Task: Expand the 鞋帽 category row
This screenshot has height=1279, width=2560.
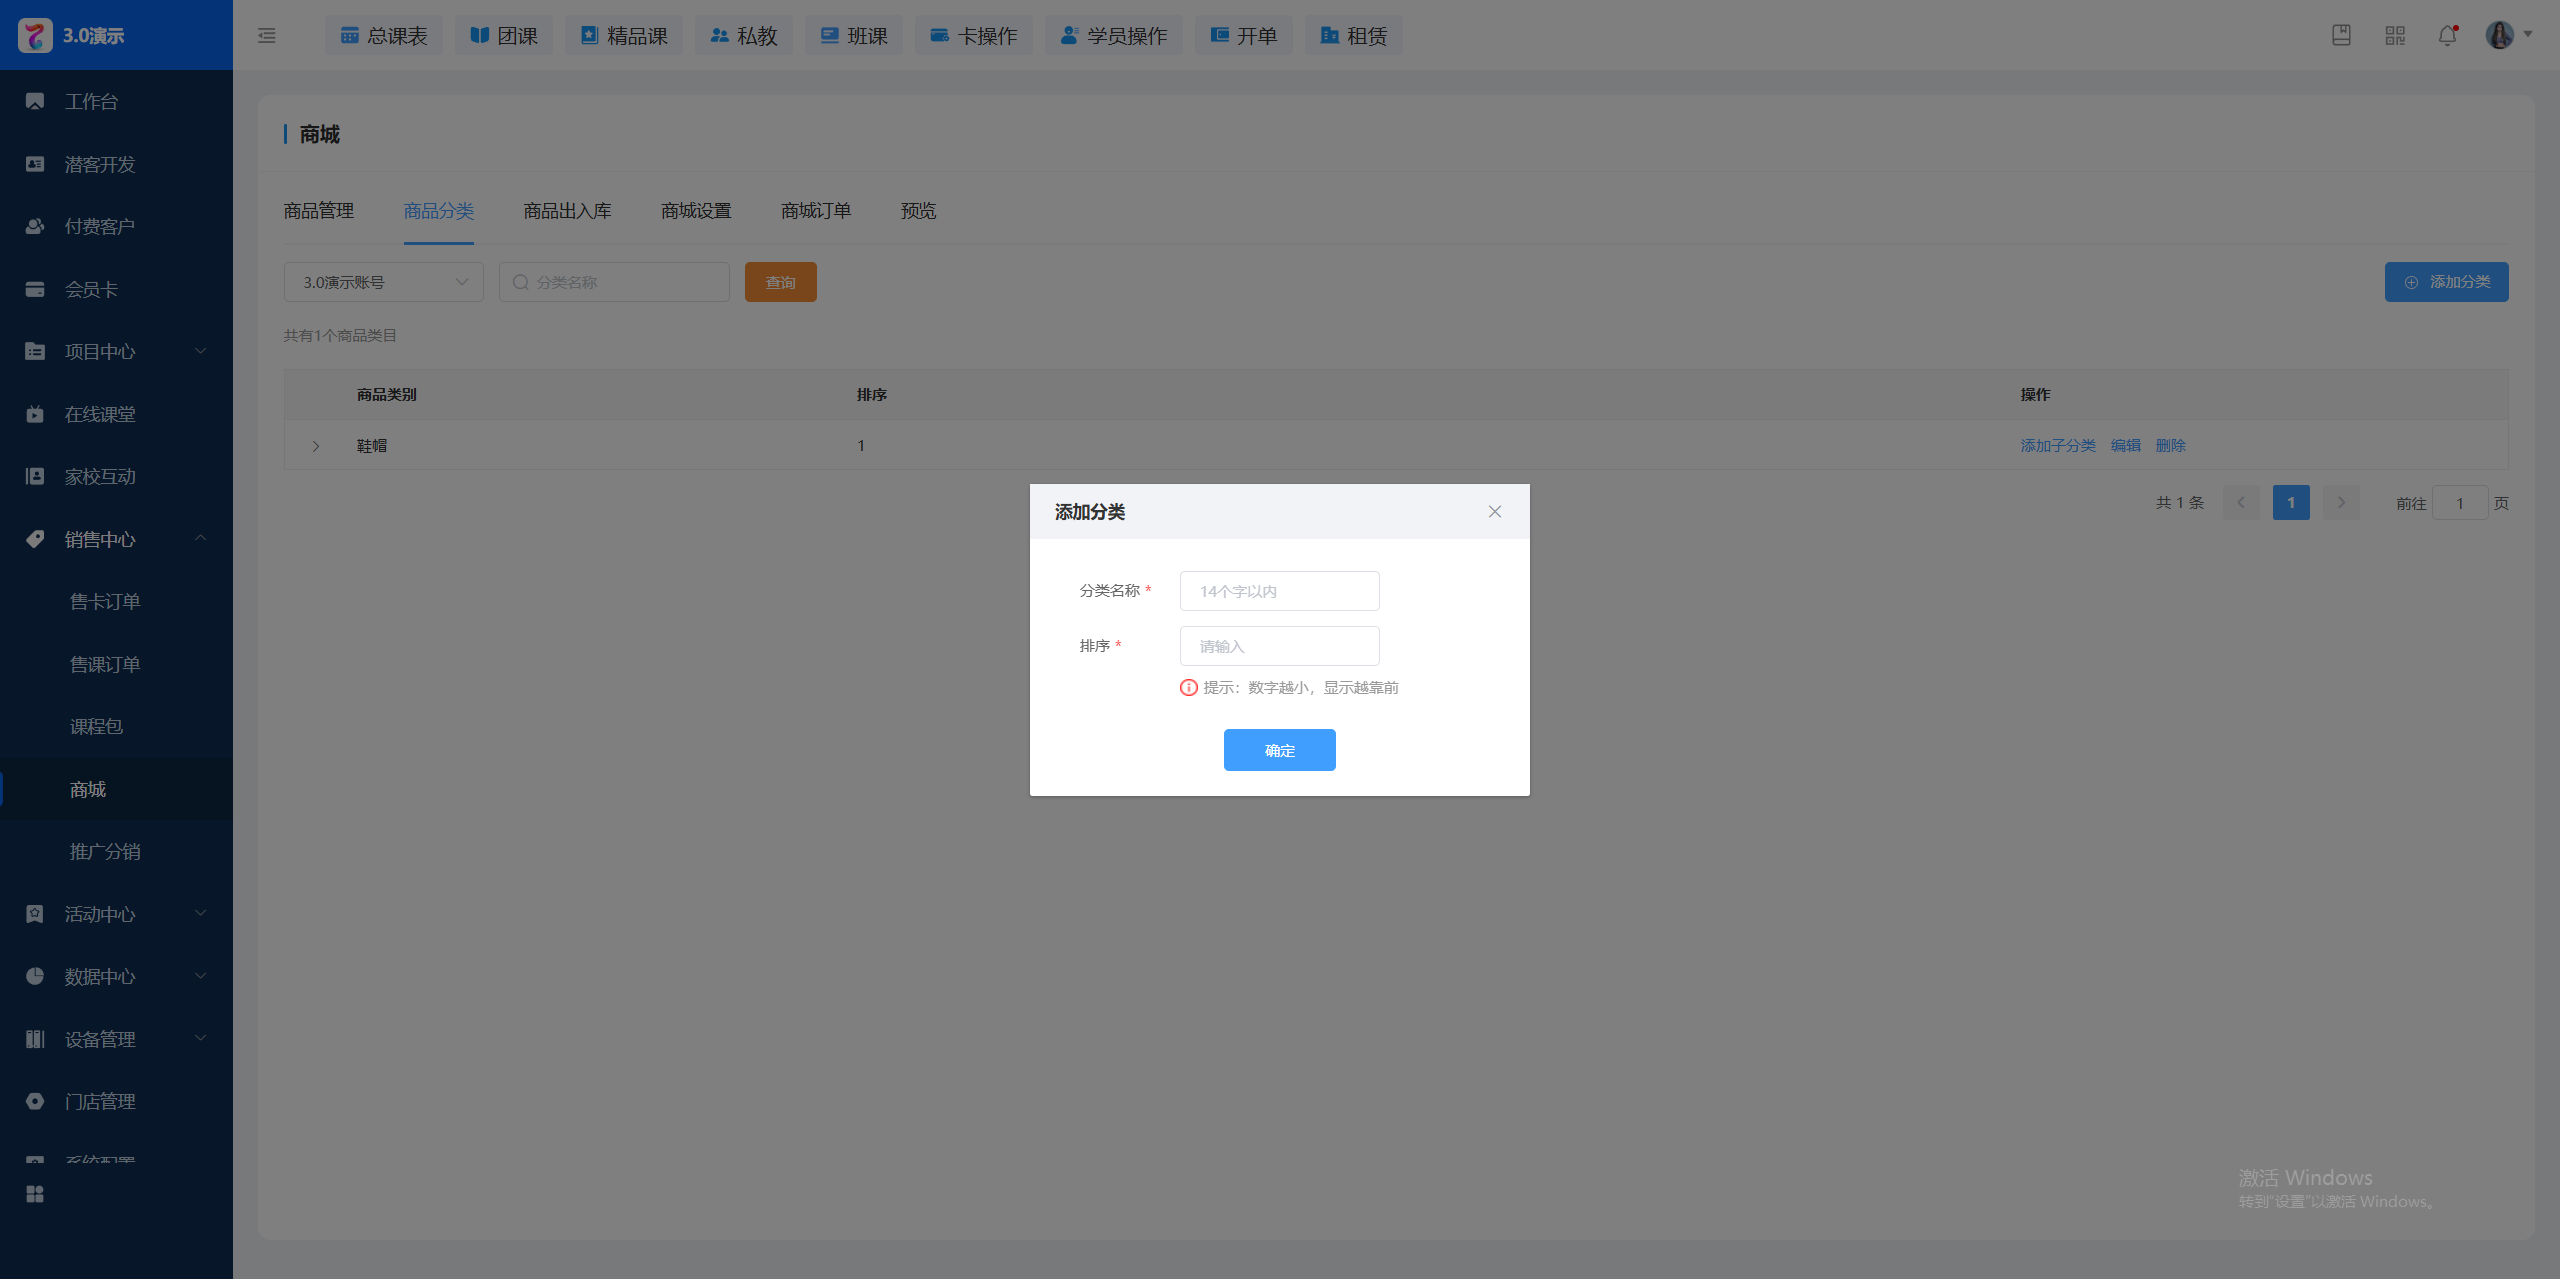Action: [316, 446]
